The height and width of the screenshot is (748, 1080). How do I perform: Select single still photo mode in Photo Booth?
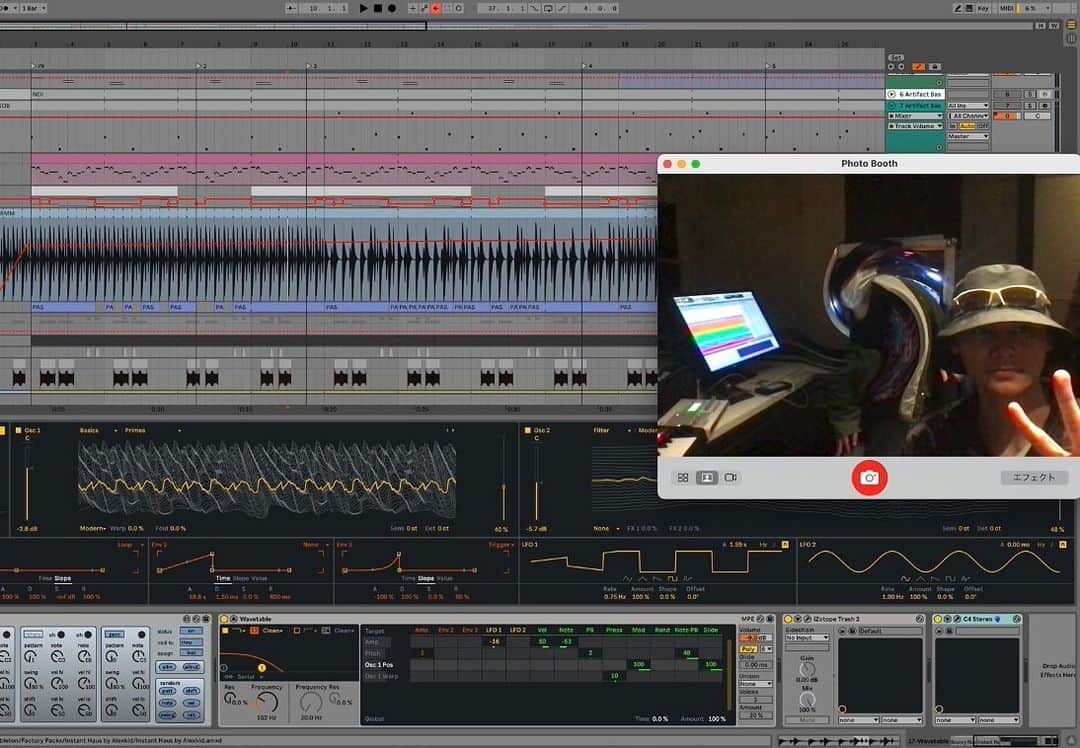707,477
